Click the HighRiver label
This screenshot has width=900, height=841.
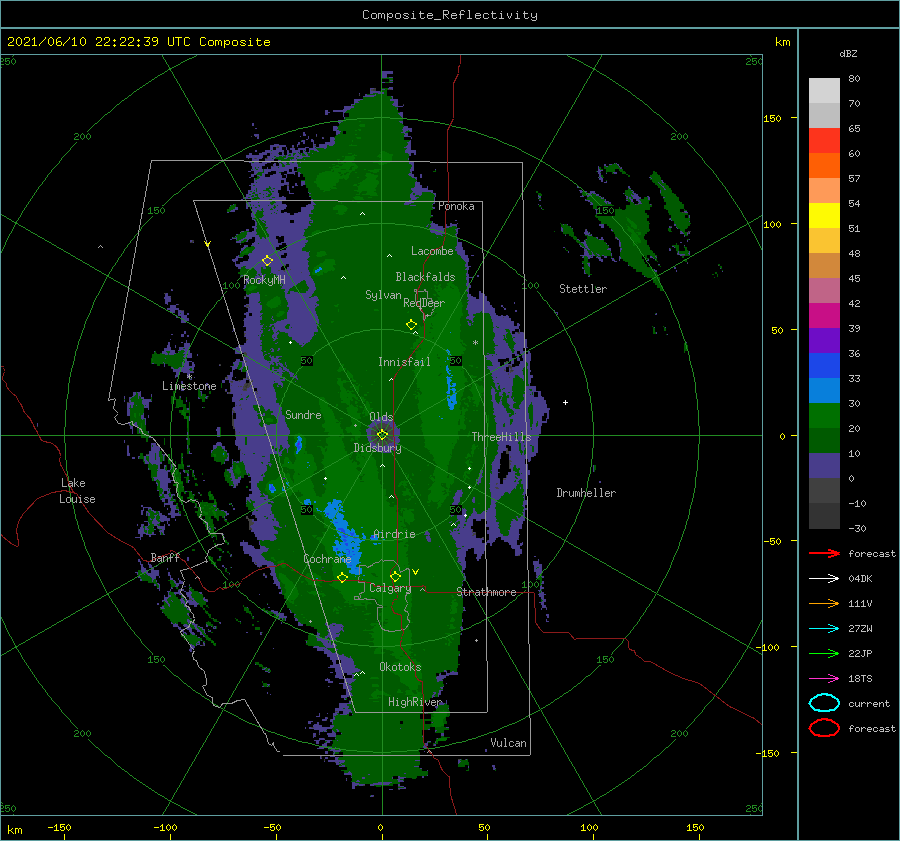415,702
